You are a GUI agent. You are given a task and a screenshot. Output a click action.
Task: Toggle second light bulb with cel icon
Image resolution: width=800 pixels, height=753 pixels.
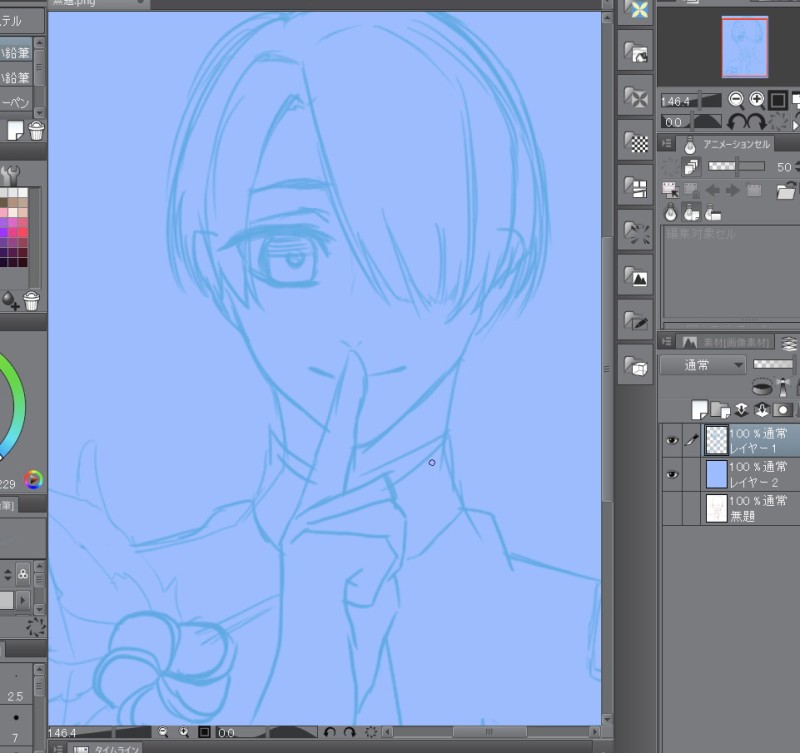point(691,212)
